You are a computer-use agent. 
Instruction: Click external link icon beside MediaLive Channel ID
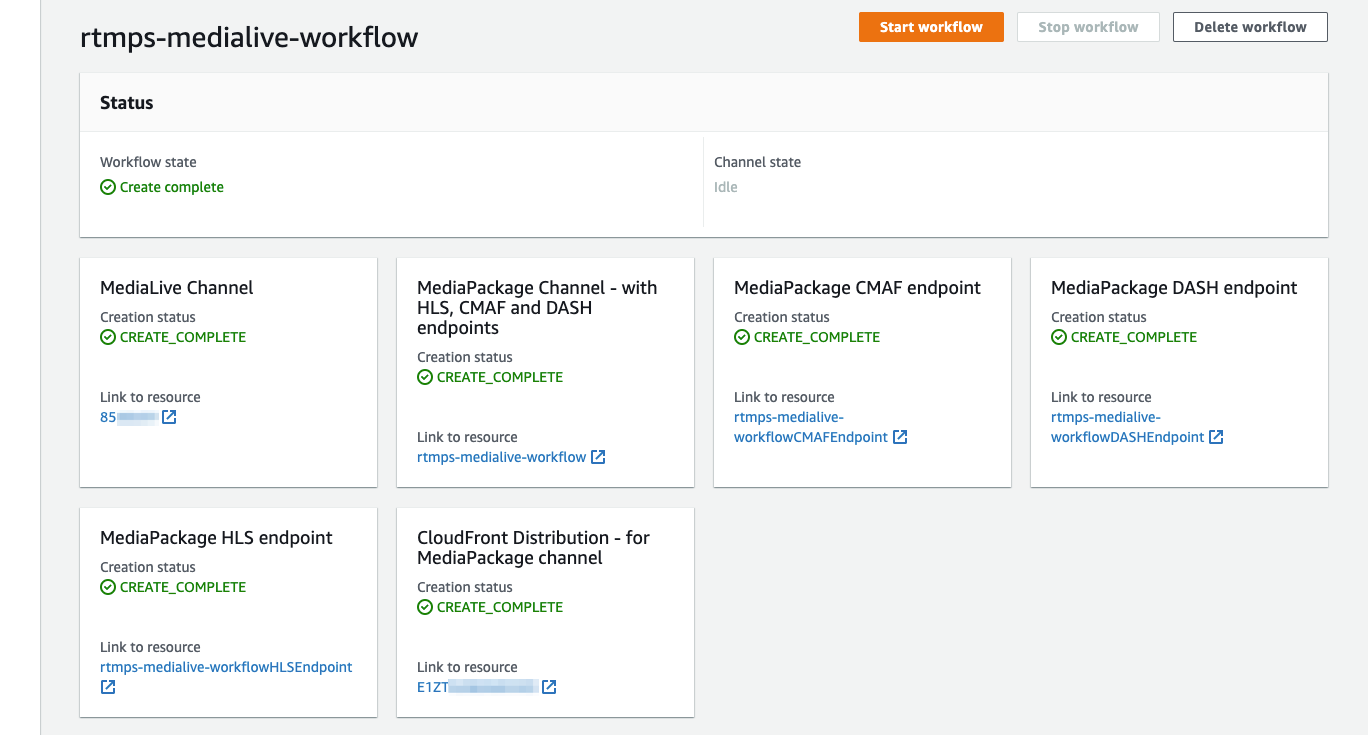point(169,417)
